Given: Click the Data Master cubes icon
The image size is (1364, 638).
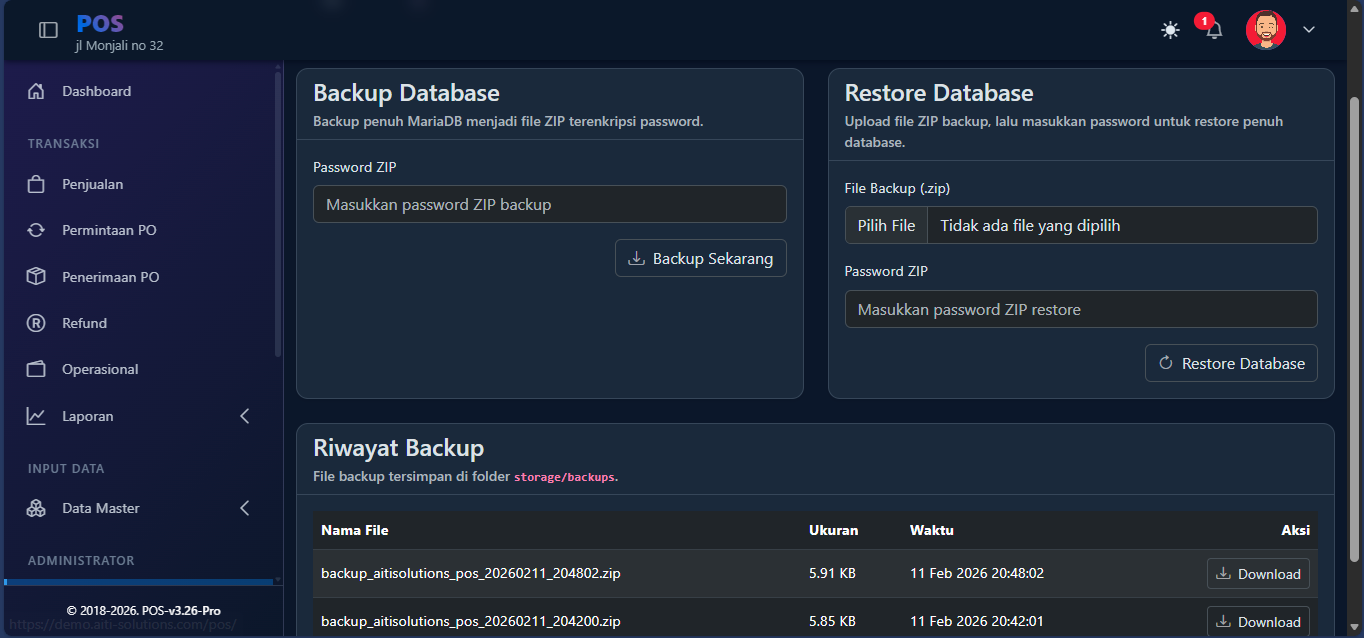Looking at the screenshot, I should coord(36,508).
